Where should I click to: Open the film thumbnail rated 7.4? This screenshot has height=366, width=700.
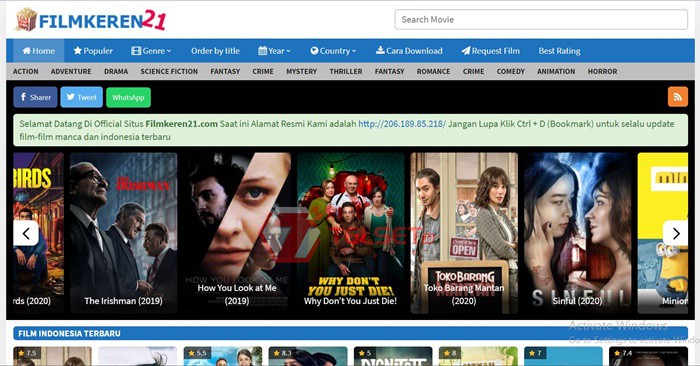click(649, 356)
